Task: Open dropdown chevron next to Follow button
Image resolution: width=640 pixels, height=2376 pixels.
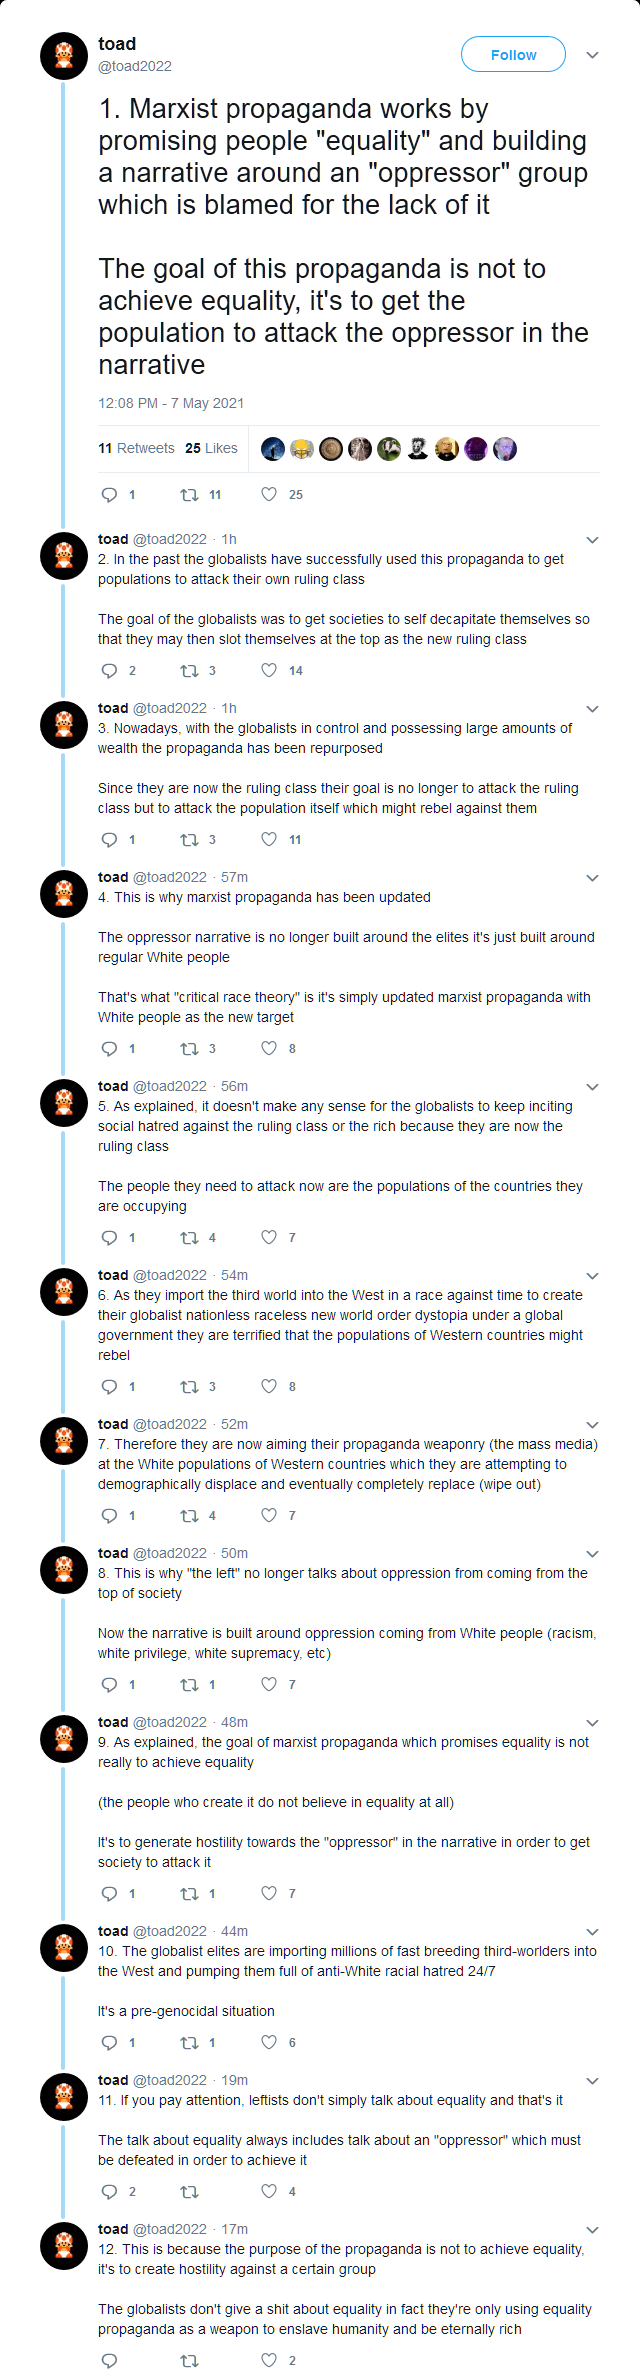Action: point(592,55)
